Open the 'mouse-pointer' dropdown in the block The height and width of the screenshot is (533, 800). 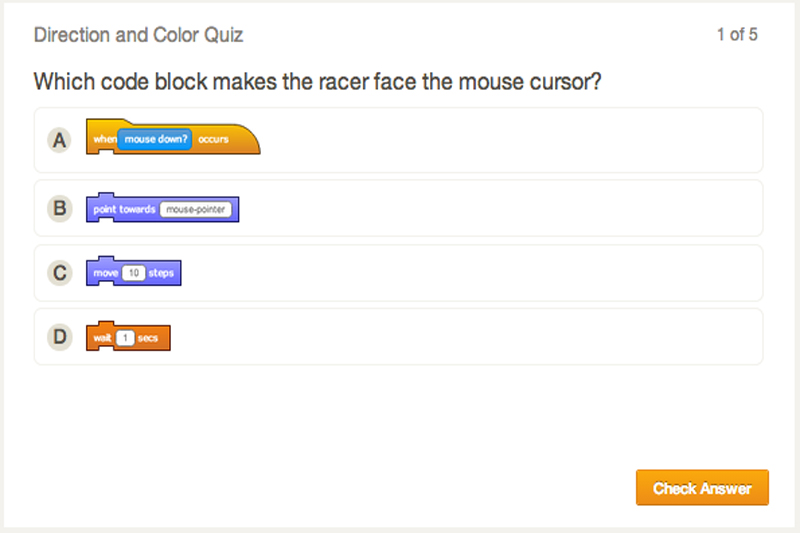point(196,210)
